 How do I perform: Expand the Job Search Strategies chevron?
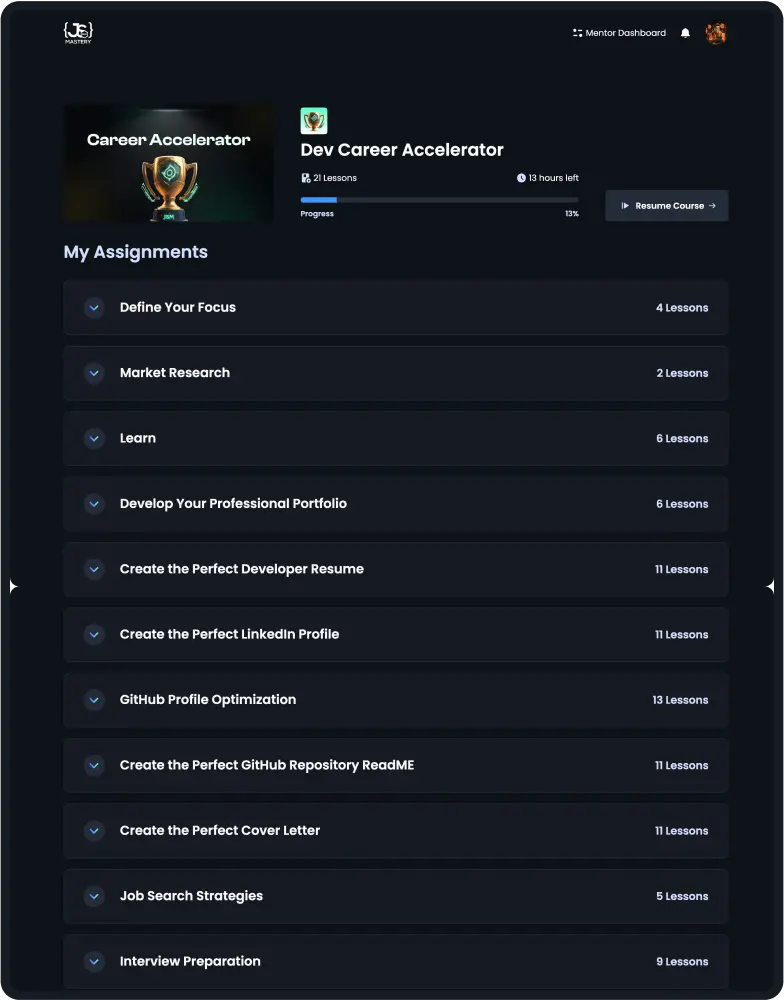tap(94, 896)
